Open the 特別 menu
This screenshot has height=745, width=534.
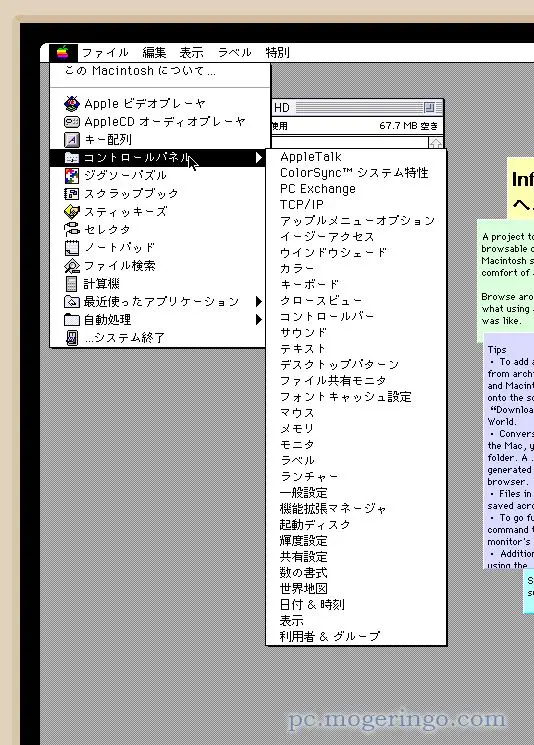point(277,52)
